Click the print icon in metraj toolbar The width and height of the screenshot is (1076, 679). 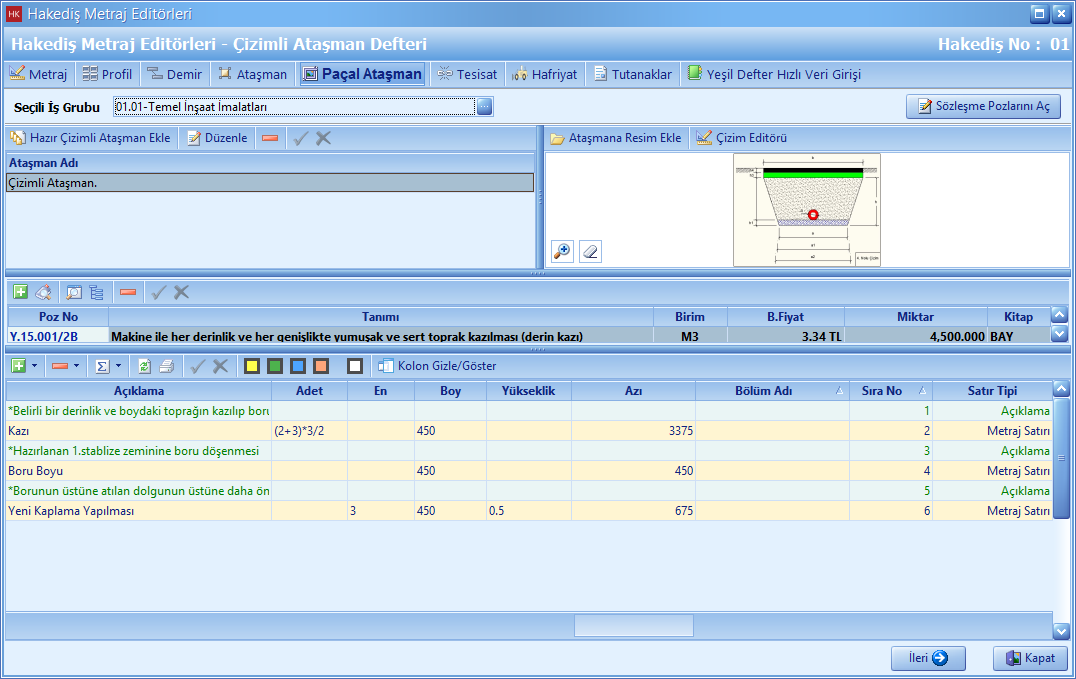pyautogui.click(x=166, y=366)
